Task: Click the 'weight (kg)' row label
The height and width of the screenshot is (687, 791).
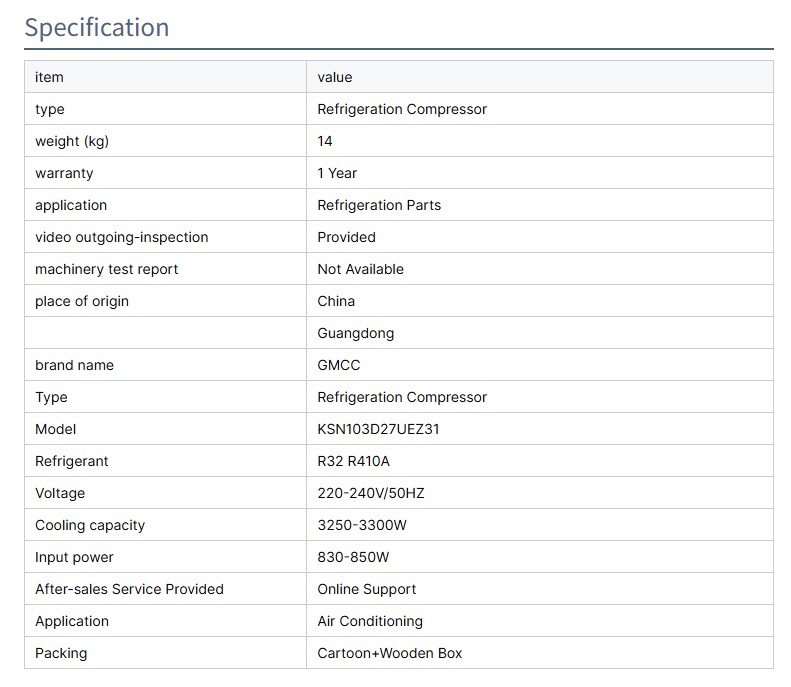Action: (x=72, y=141)
